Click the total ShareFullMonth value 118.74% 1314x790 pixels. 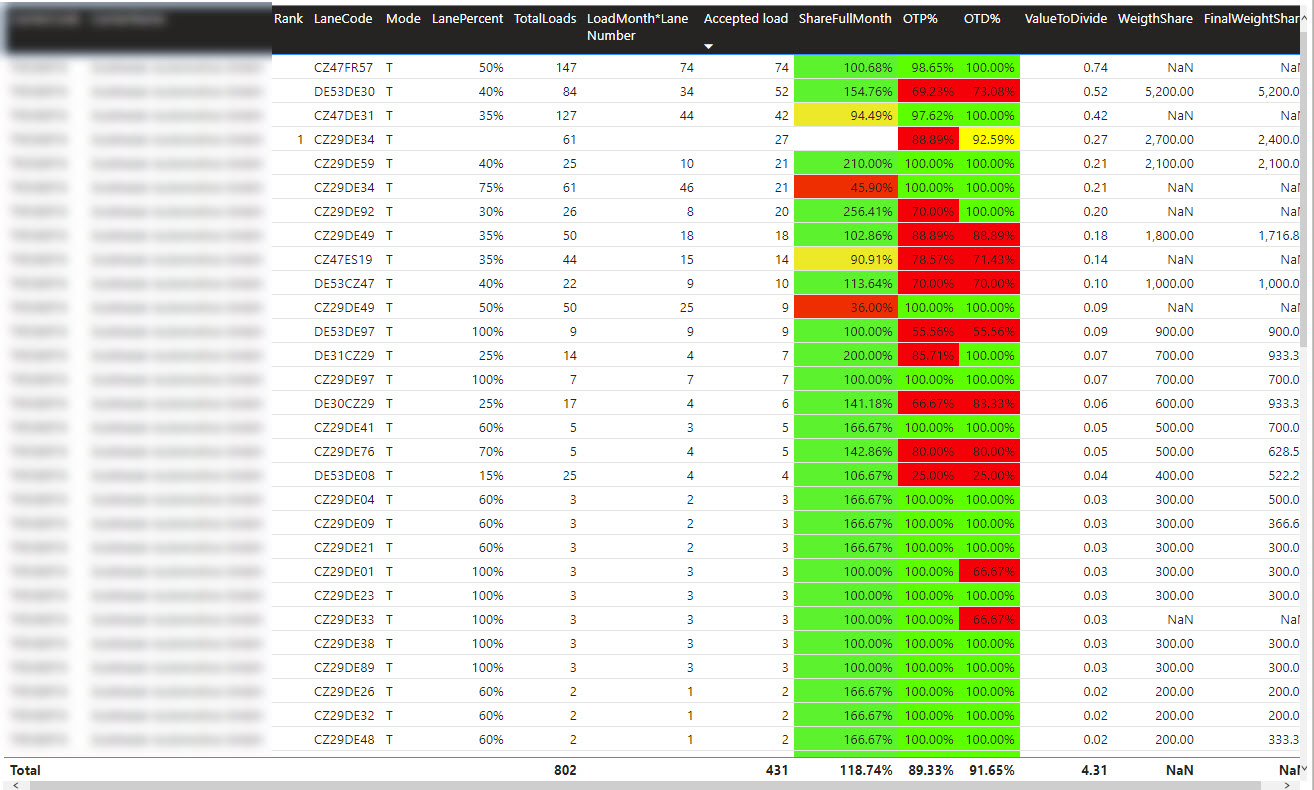[x=867, y=771]
